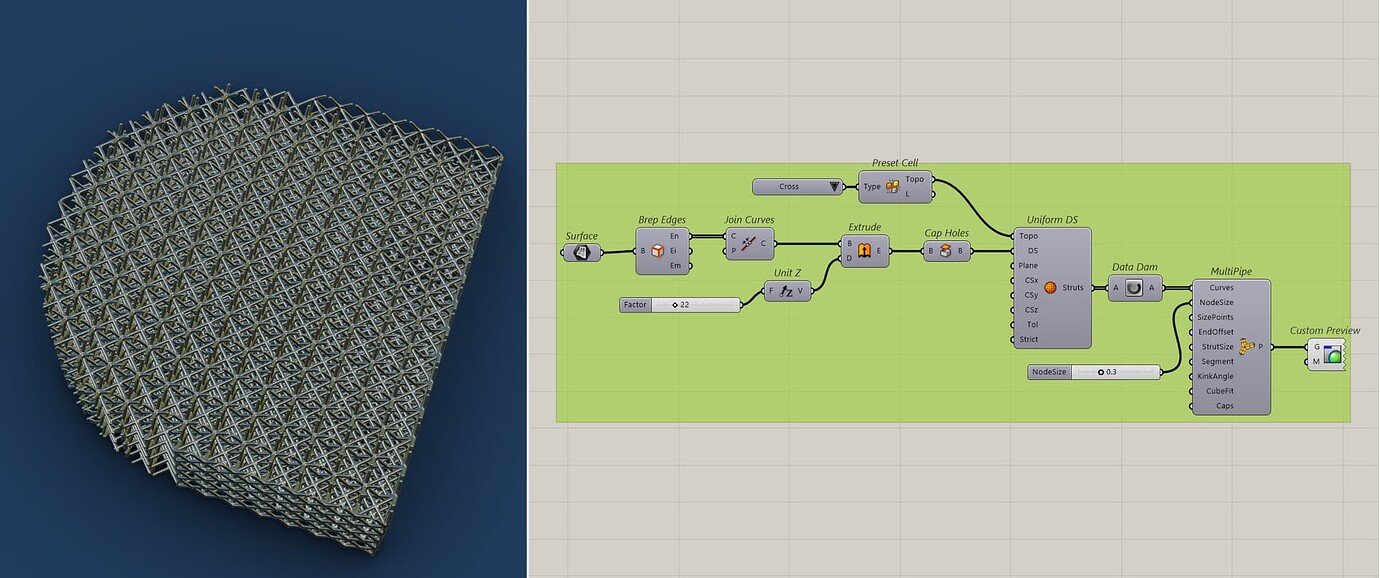The image size is (1380, 578).
Task: Select the Surface brep parameter icon
Action: click(x=583, y=253)
